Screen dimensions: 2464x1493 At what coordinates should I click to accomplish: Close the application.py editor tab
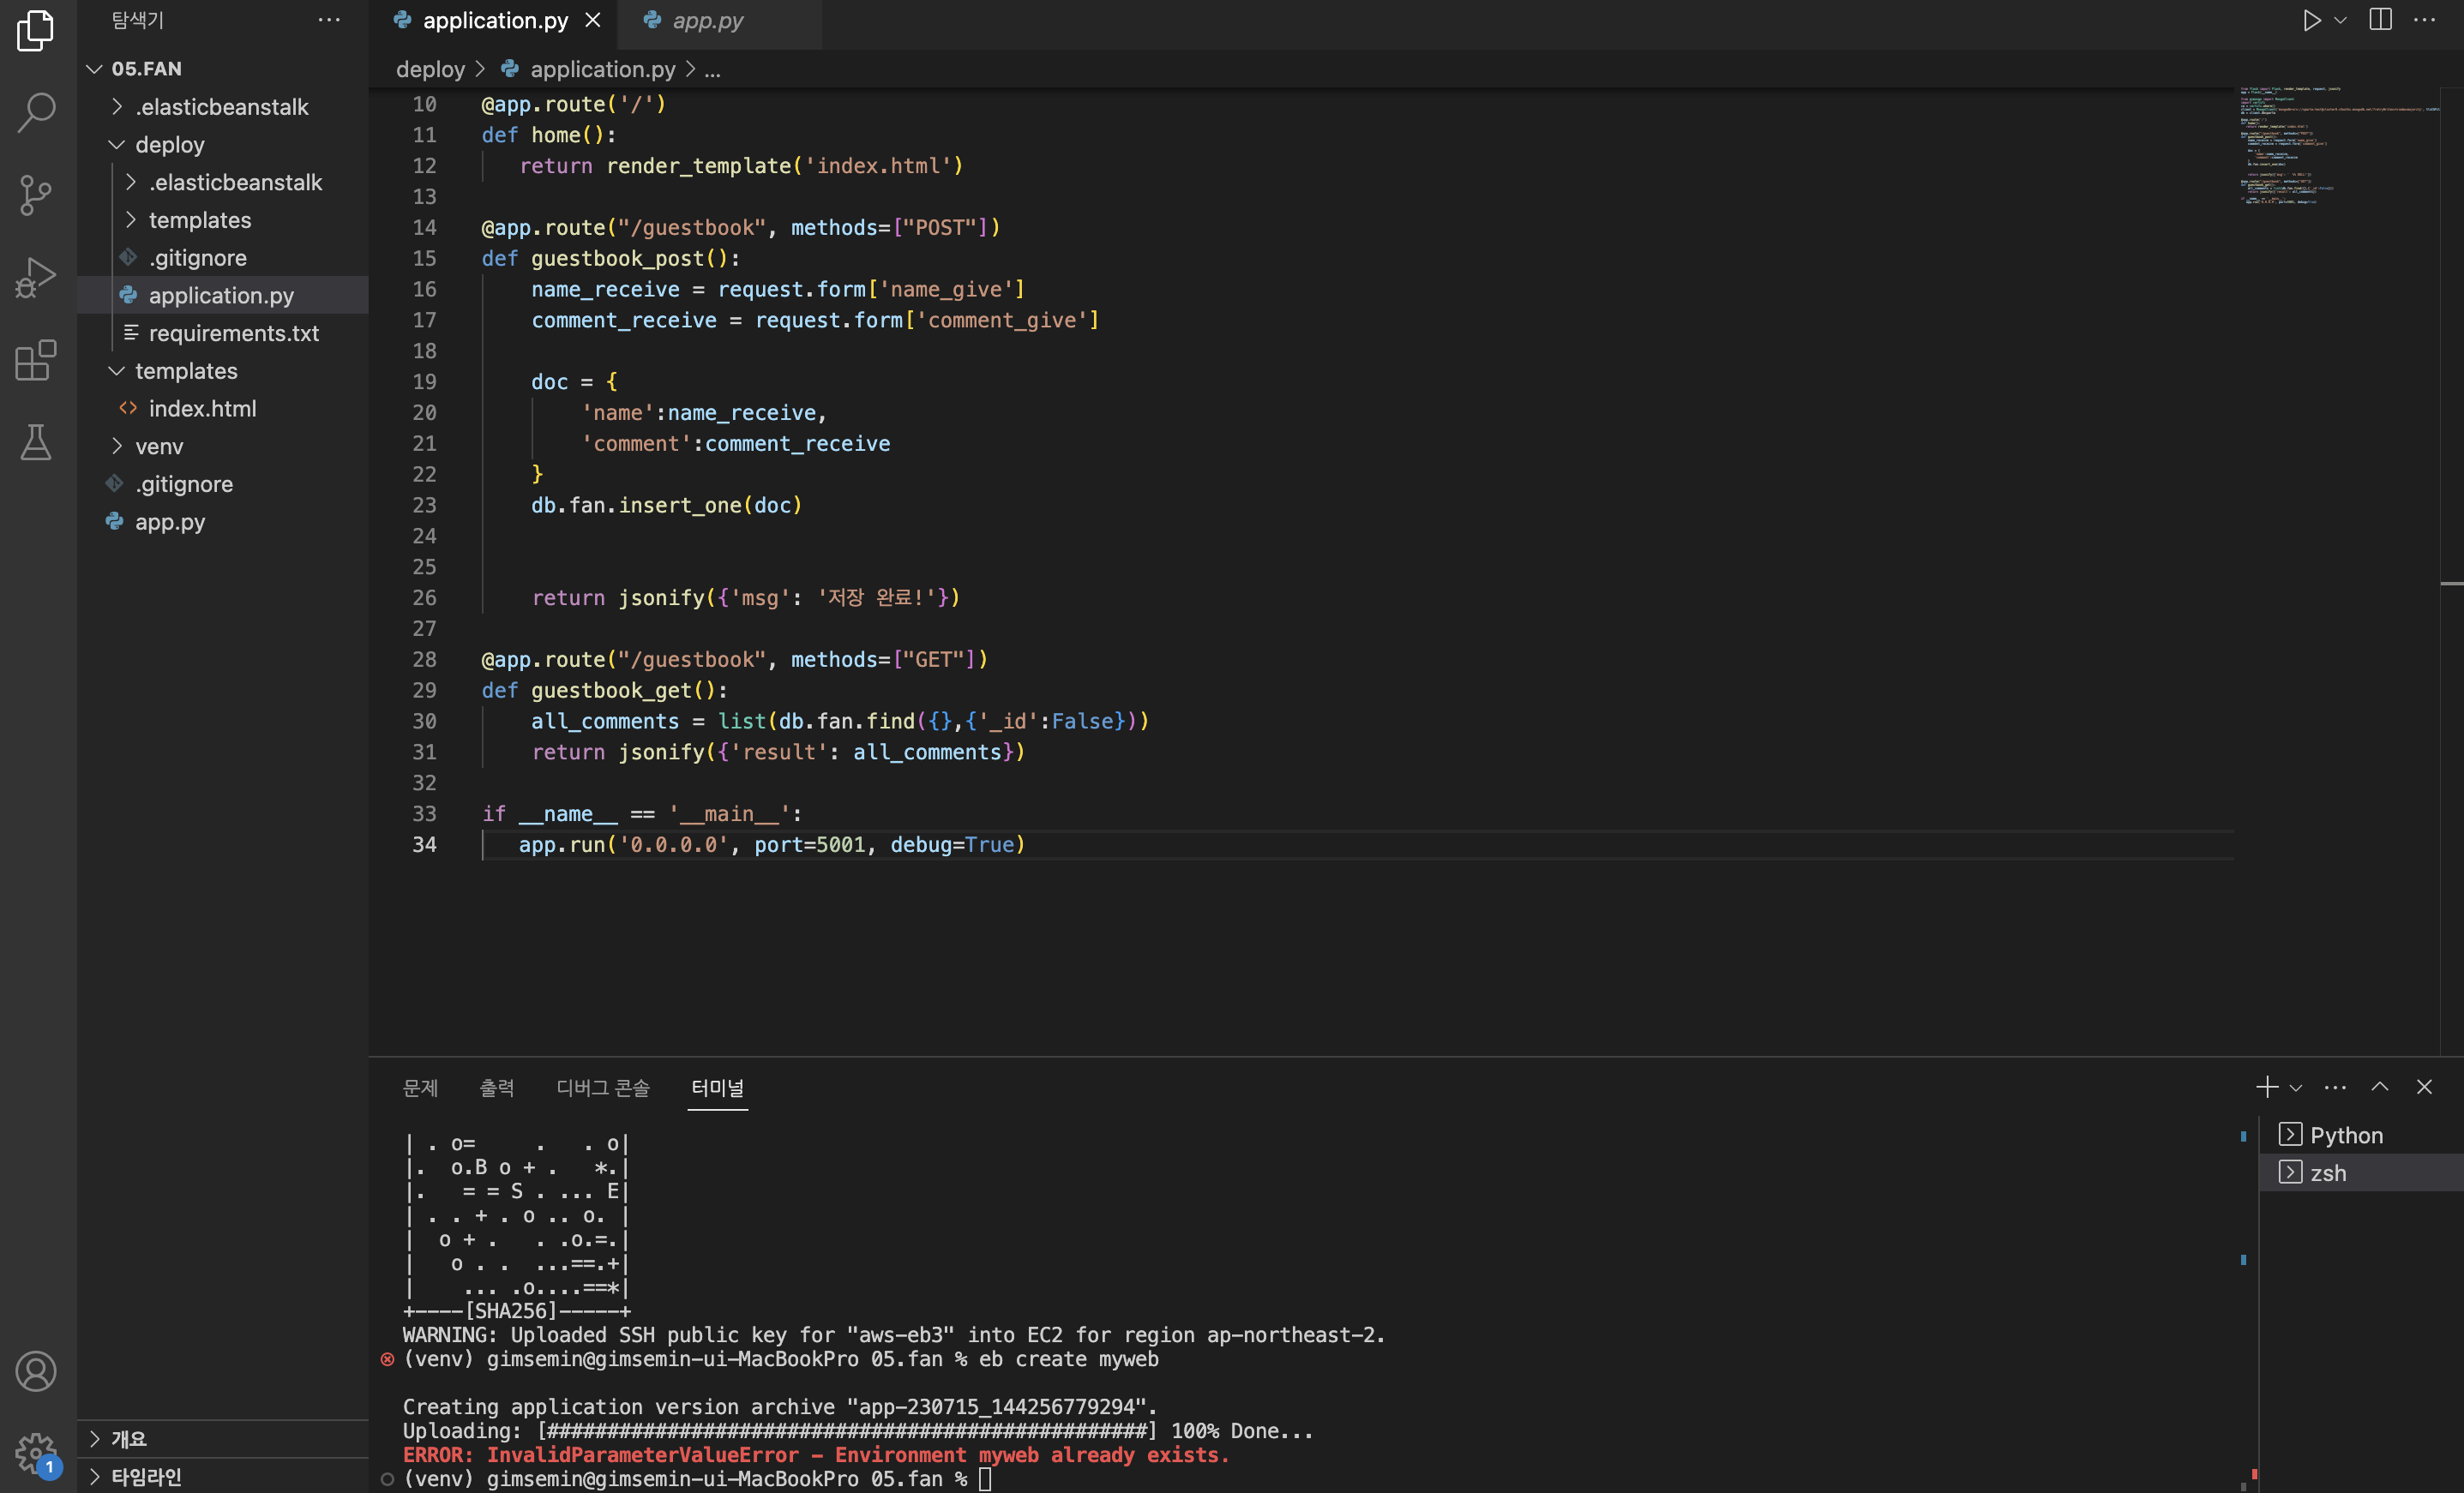(x=593, y=20)
